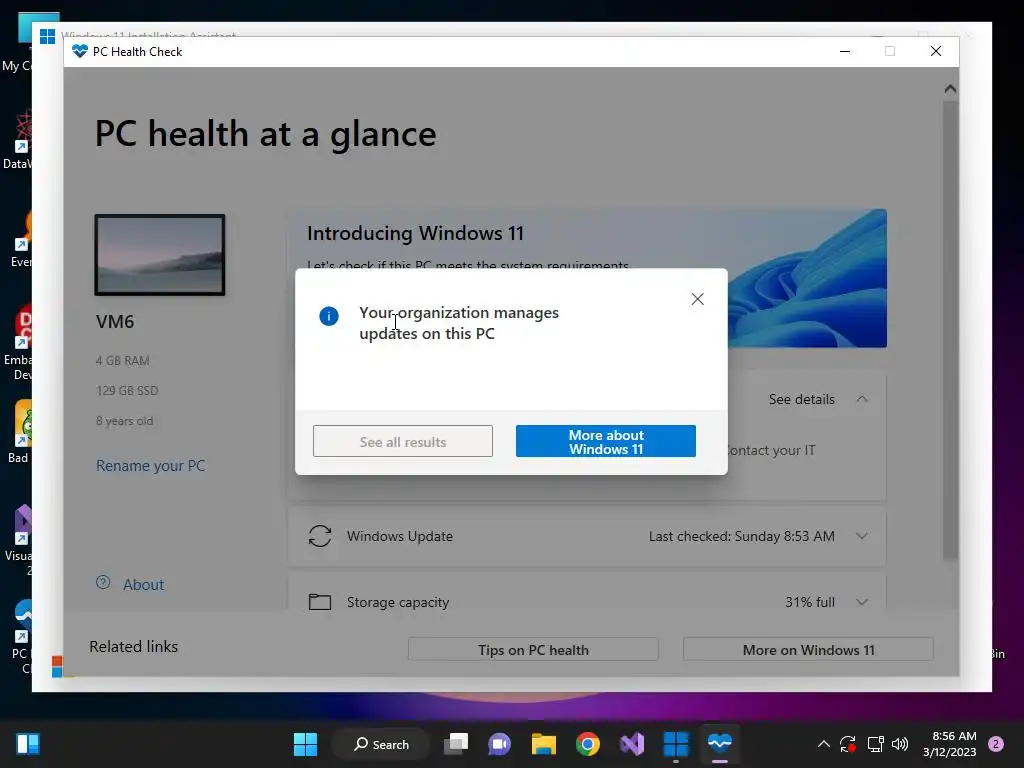Expand the Windows Update chevron
Viewport: 1024px width, 768px height.
pos(862,536)
